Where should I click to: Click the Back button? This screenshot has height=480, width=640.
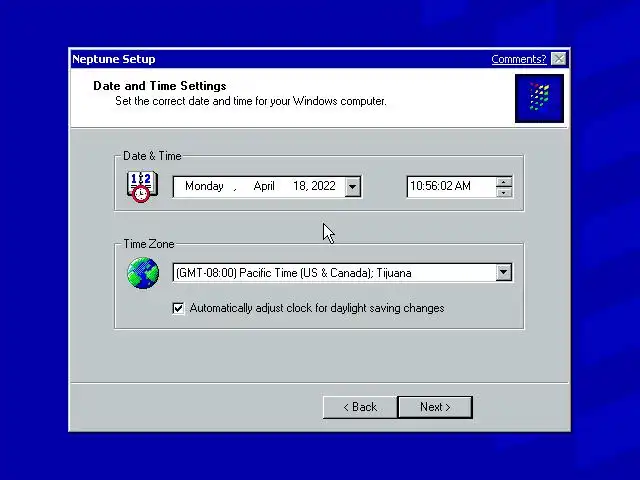[360, 407]
